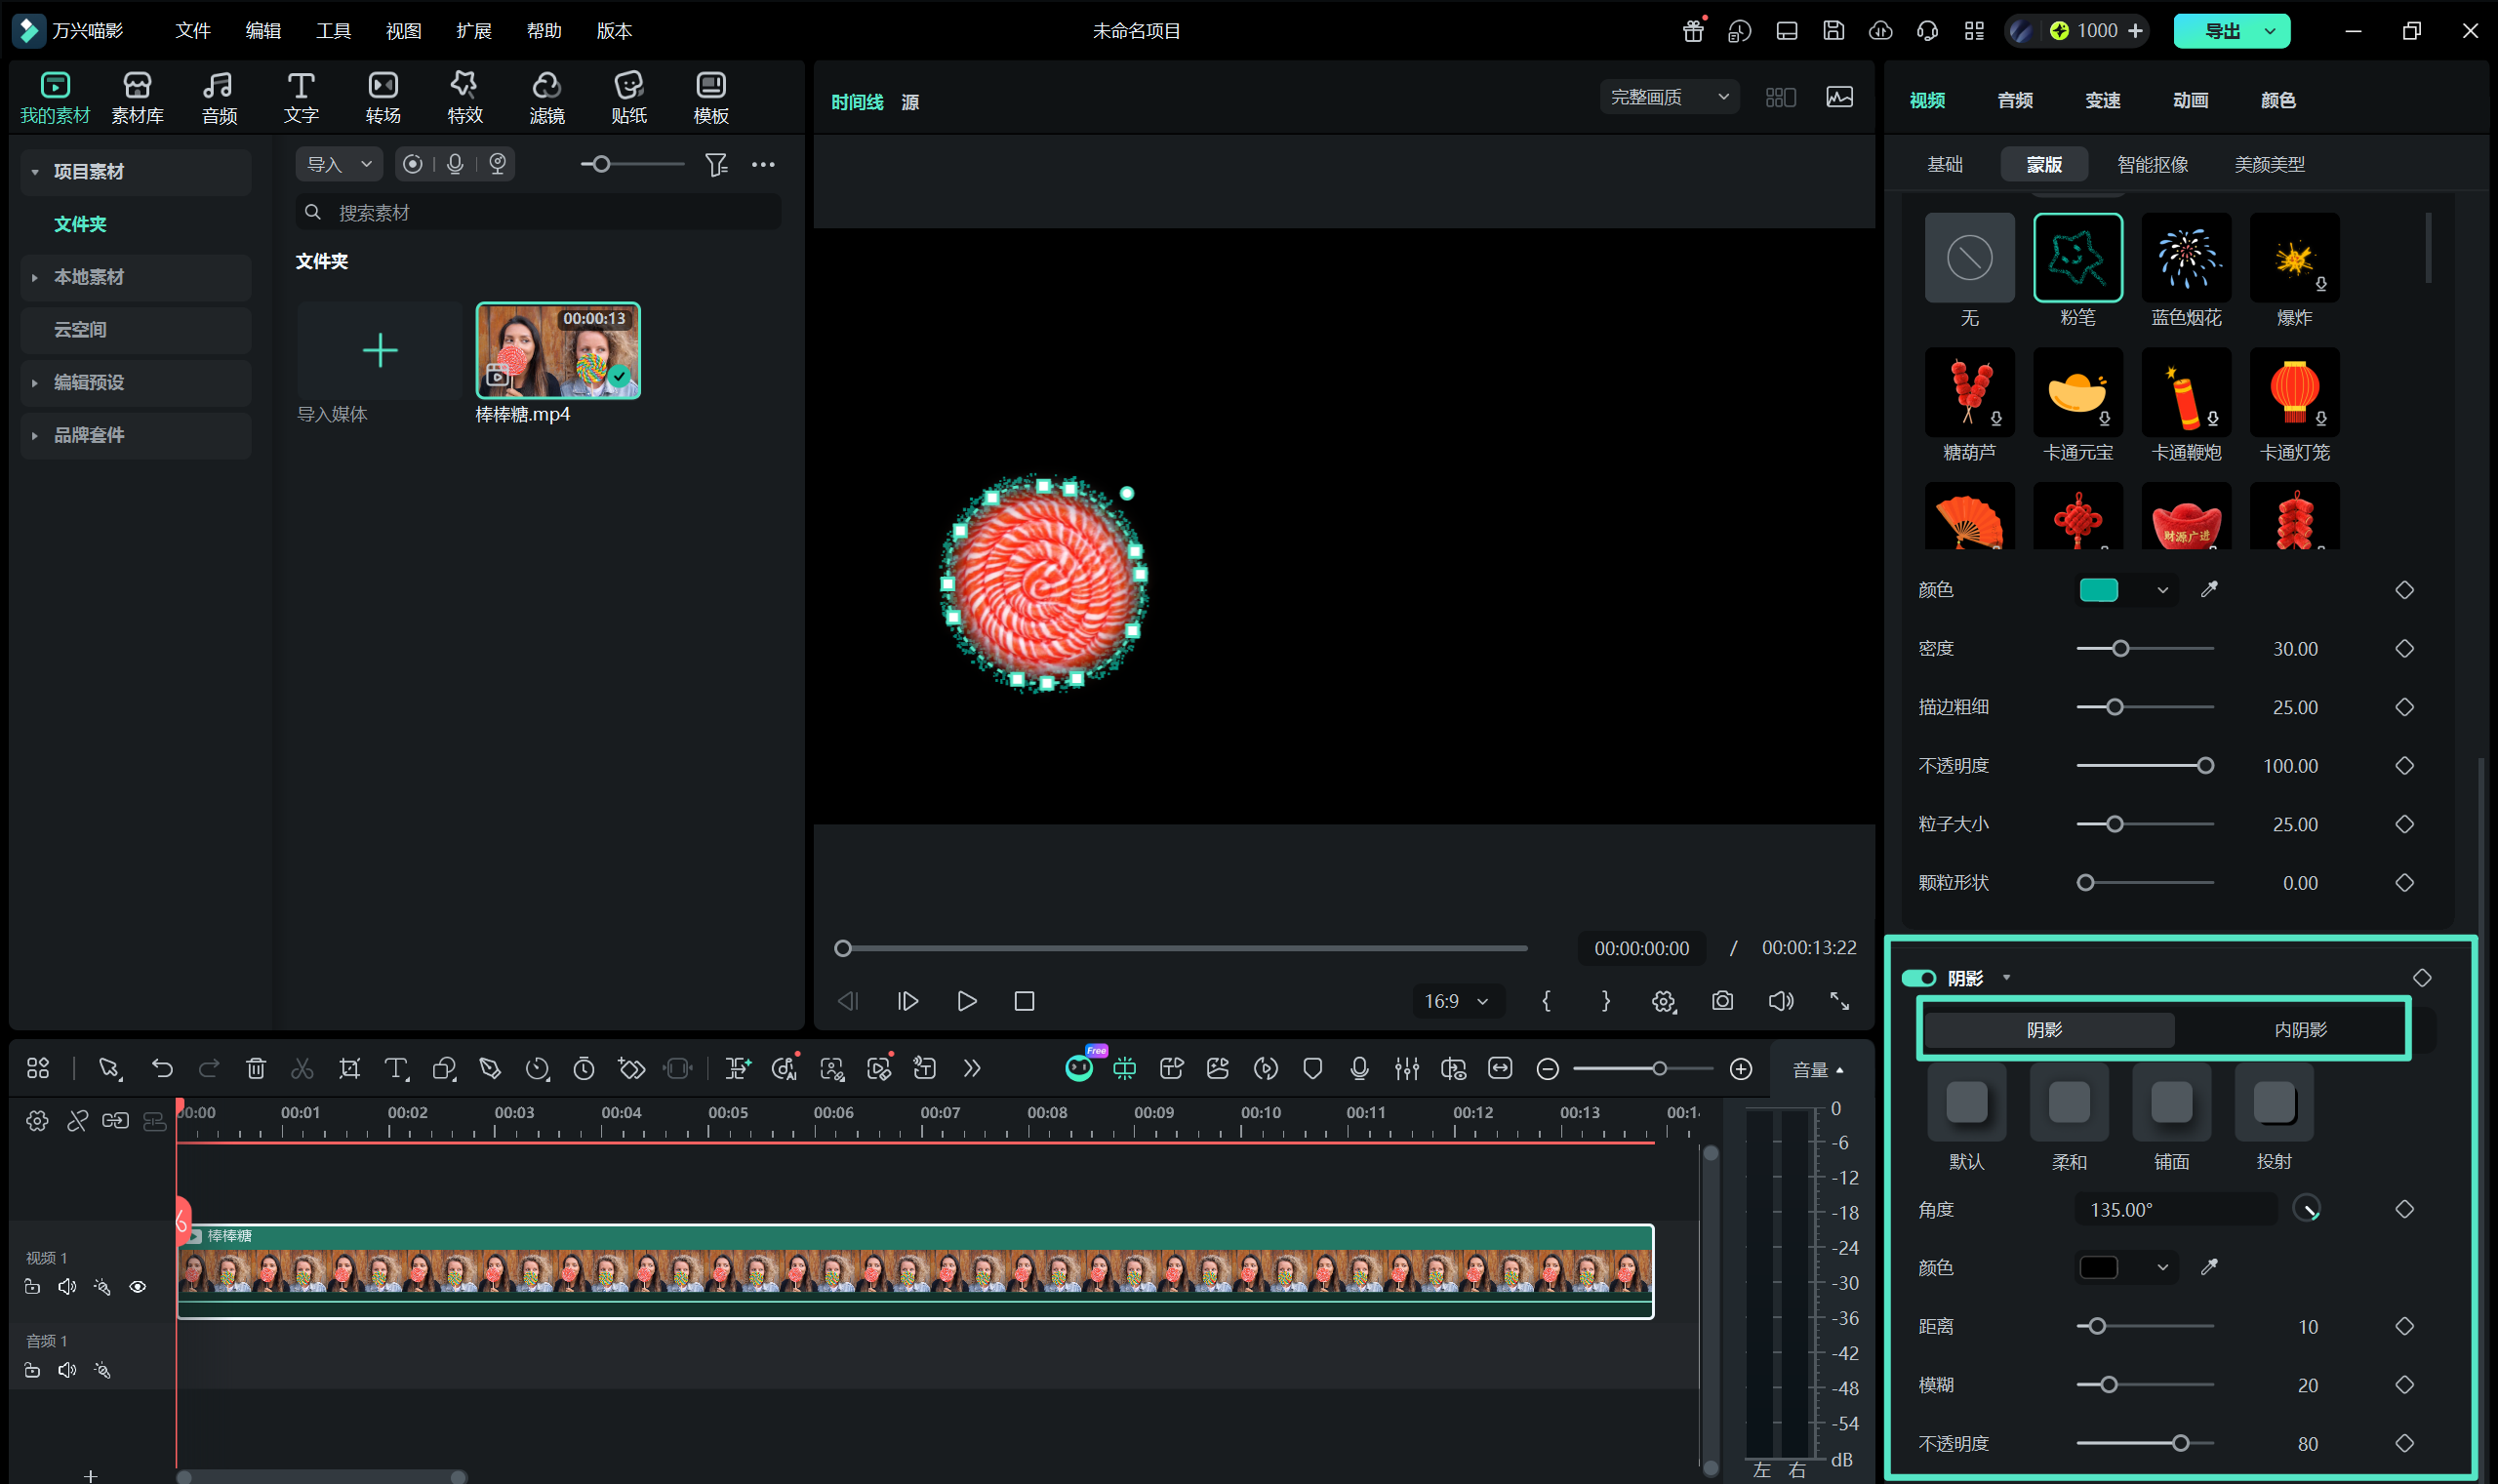Click the mask 颜色 teal color swatch
This screenshot has width=2498, height=1484.
[x=2098, y=589]
